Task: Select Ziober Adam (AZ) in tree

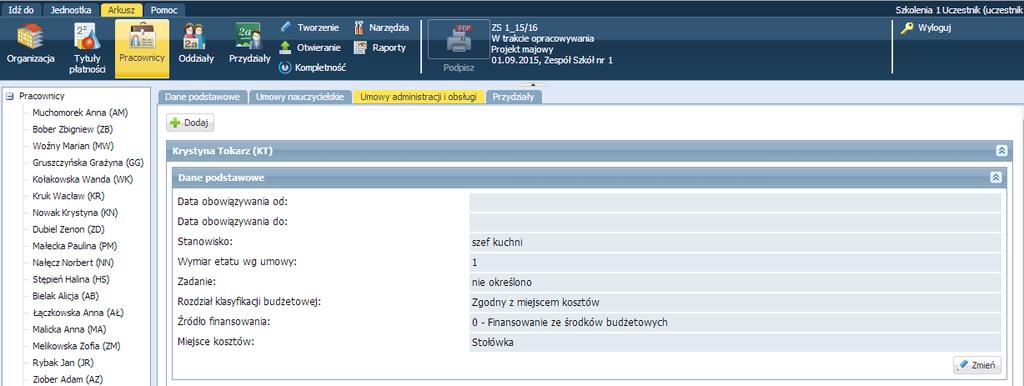Action: coord(67,379)
